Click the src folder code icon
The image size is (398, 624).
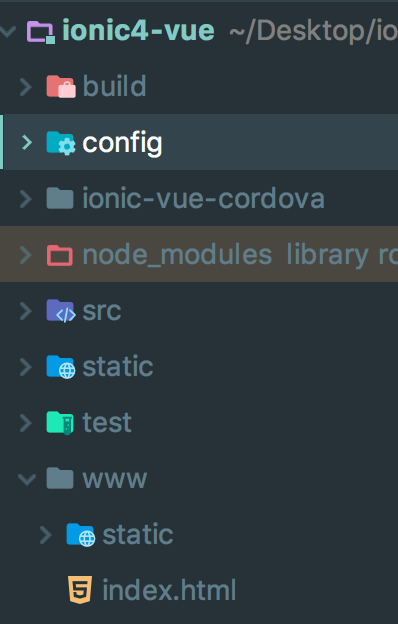(x=60, y=310)
